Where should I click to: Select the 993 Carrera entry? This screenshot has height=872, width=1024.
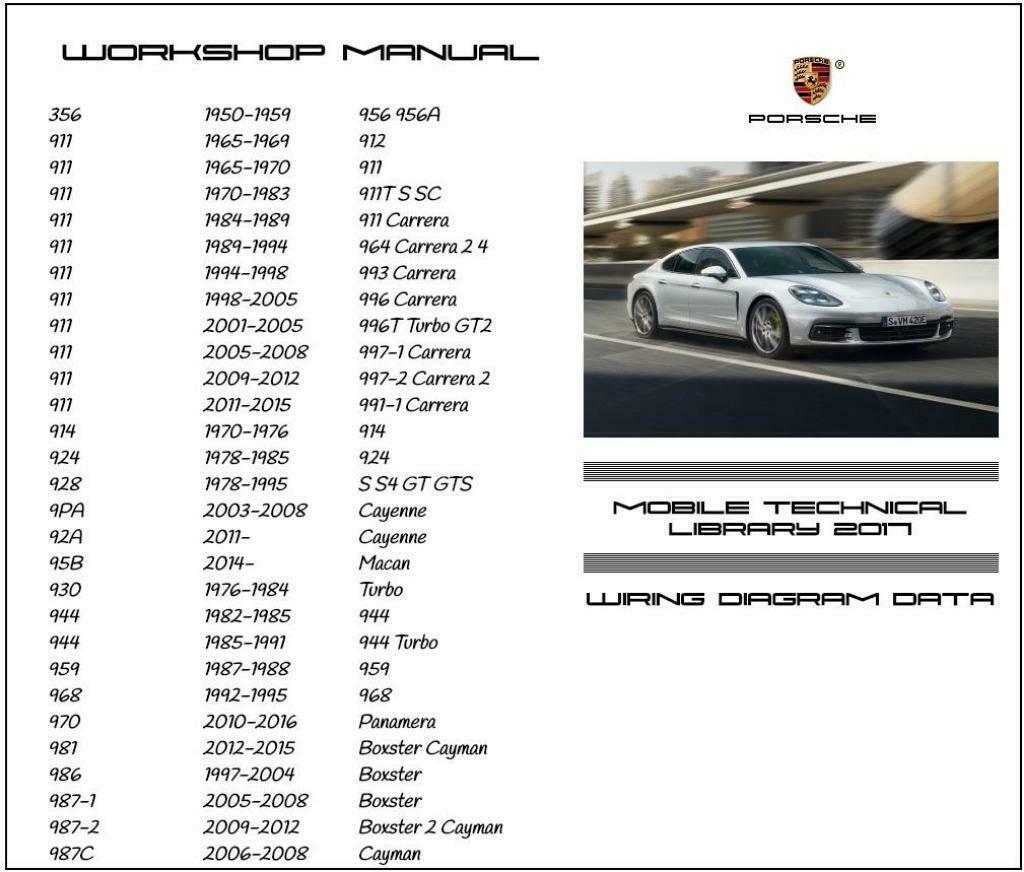pyautogui.click(x=407, y=272)
